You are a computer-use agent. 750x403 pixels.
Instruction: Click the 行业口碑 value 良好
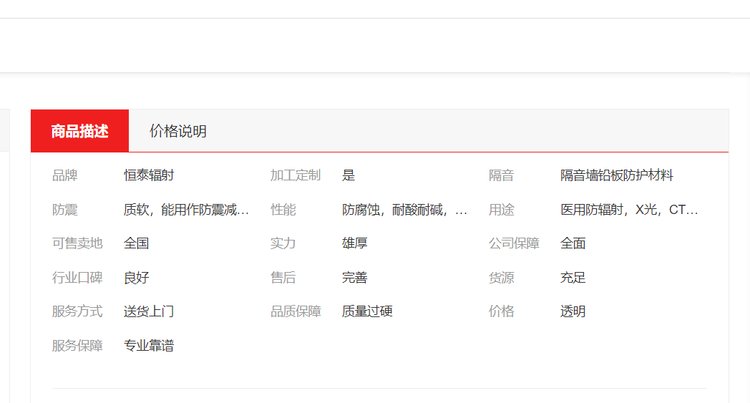136,277
